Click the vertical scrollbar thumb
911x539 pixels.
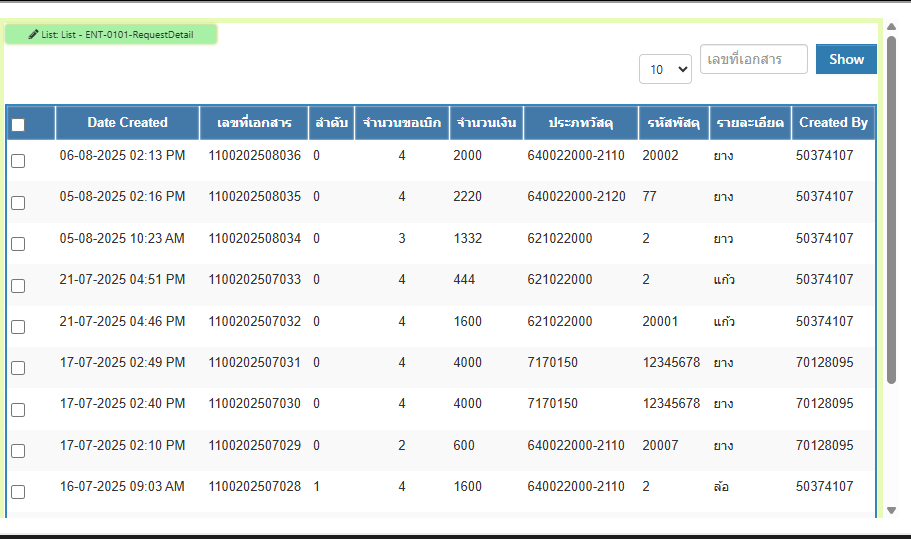point(892,210)
